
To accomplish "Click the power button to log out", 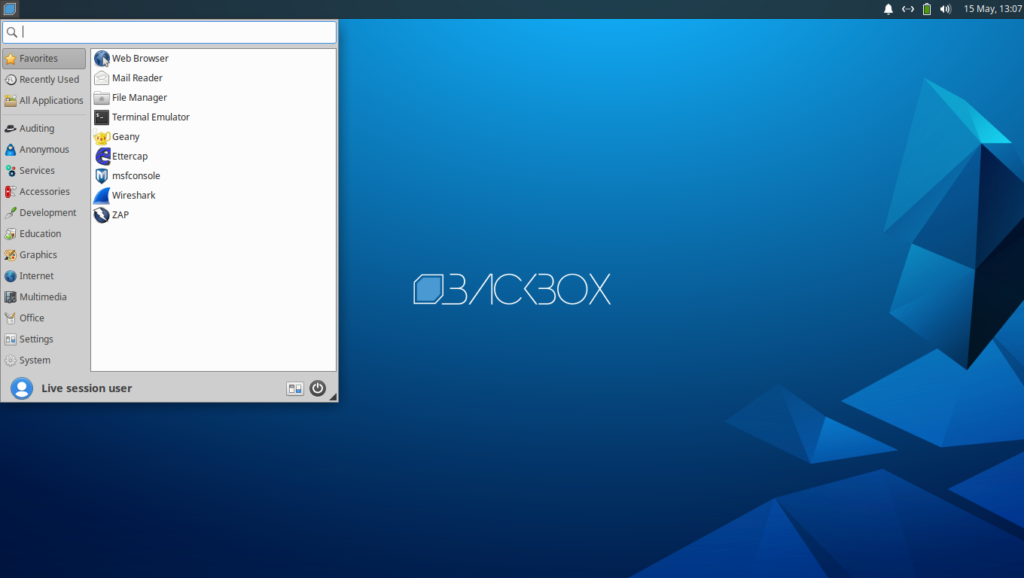I will [x=318, y=388].
